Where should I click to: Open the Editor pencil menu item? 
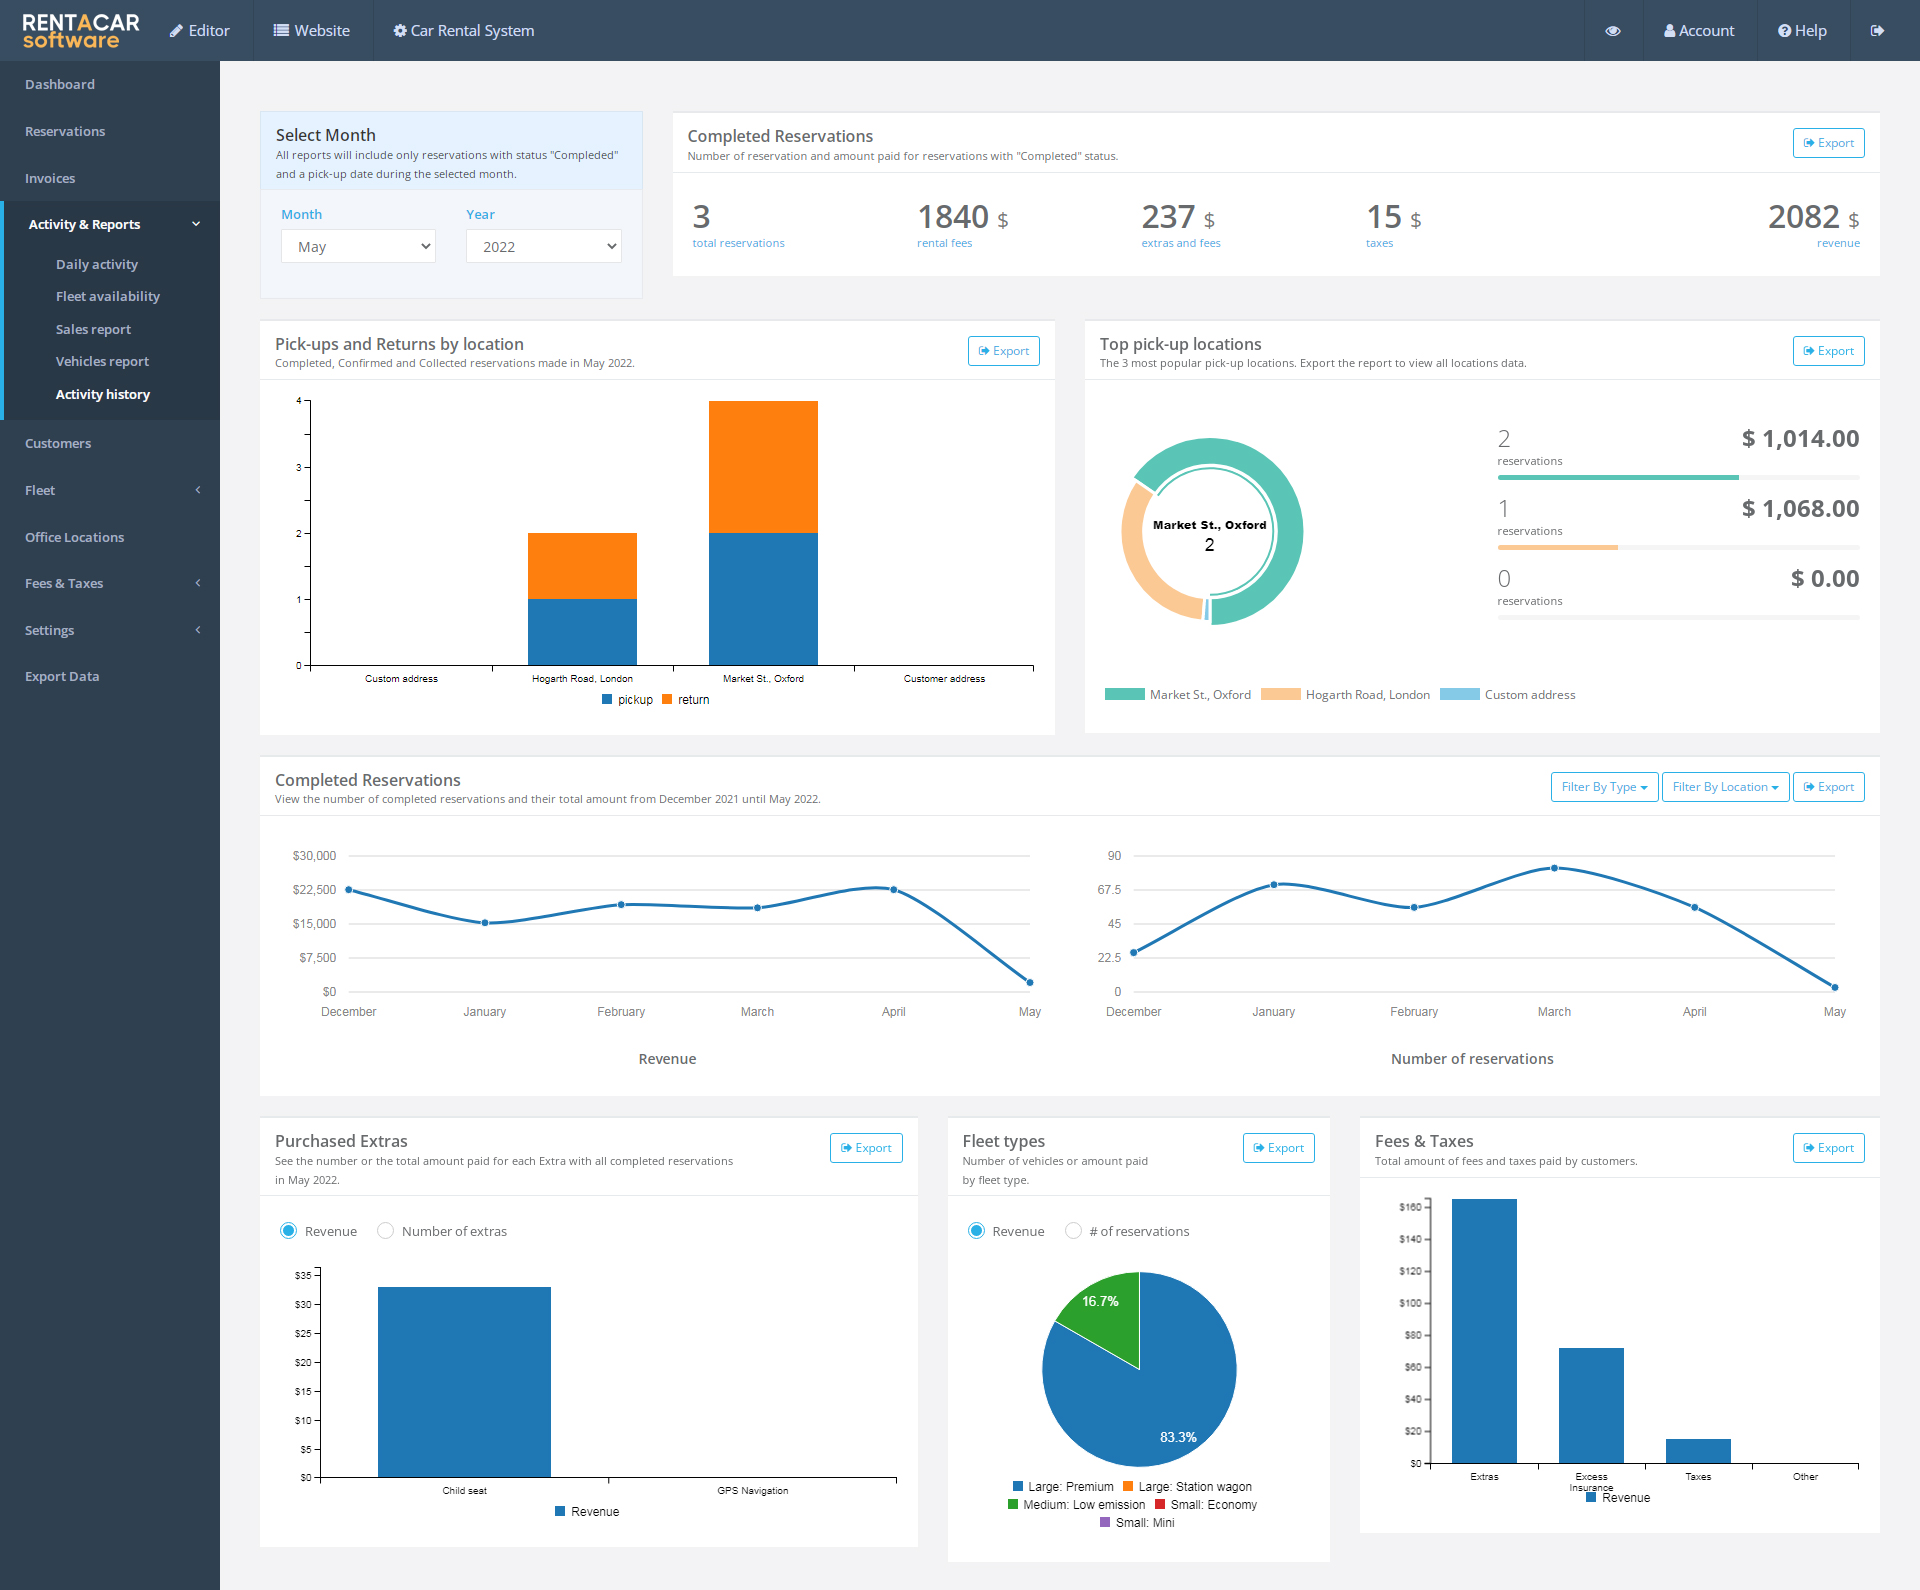[x=200, y=31]
